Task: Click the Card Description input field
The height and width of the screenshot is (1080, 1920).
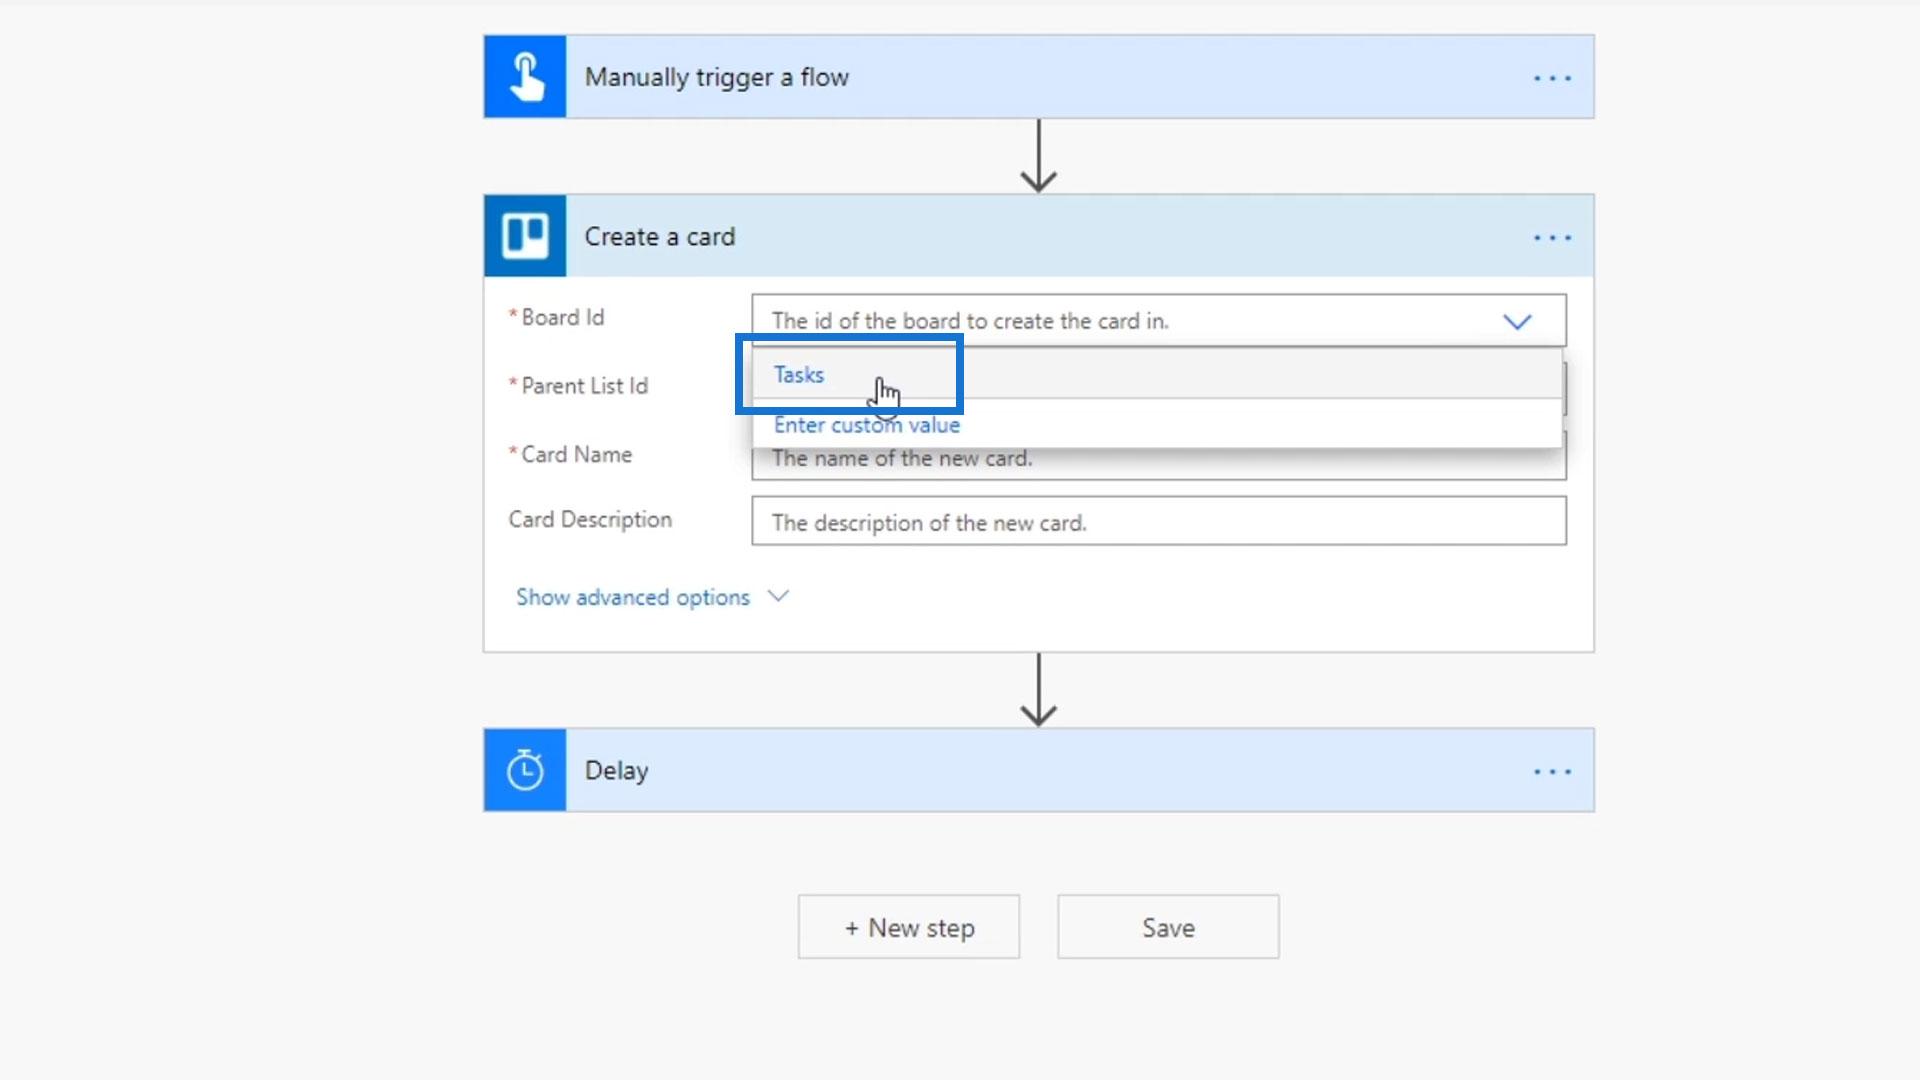Action: click(x=1158, y=522)
